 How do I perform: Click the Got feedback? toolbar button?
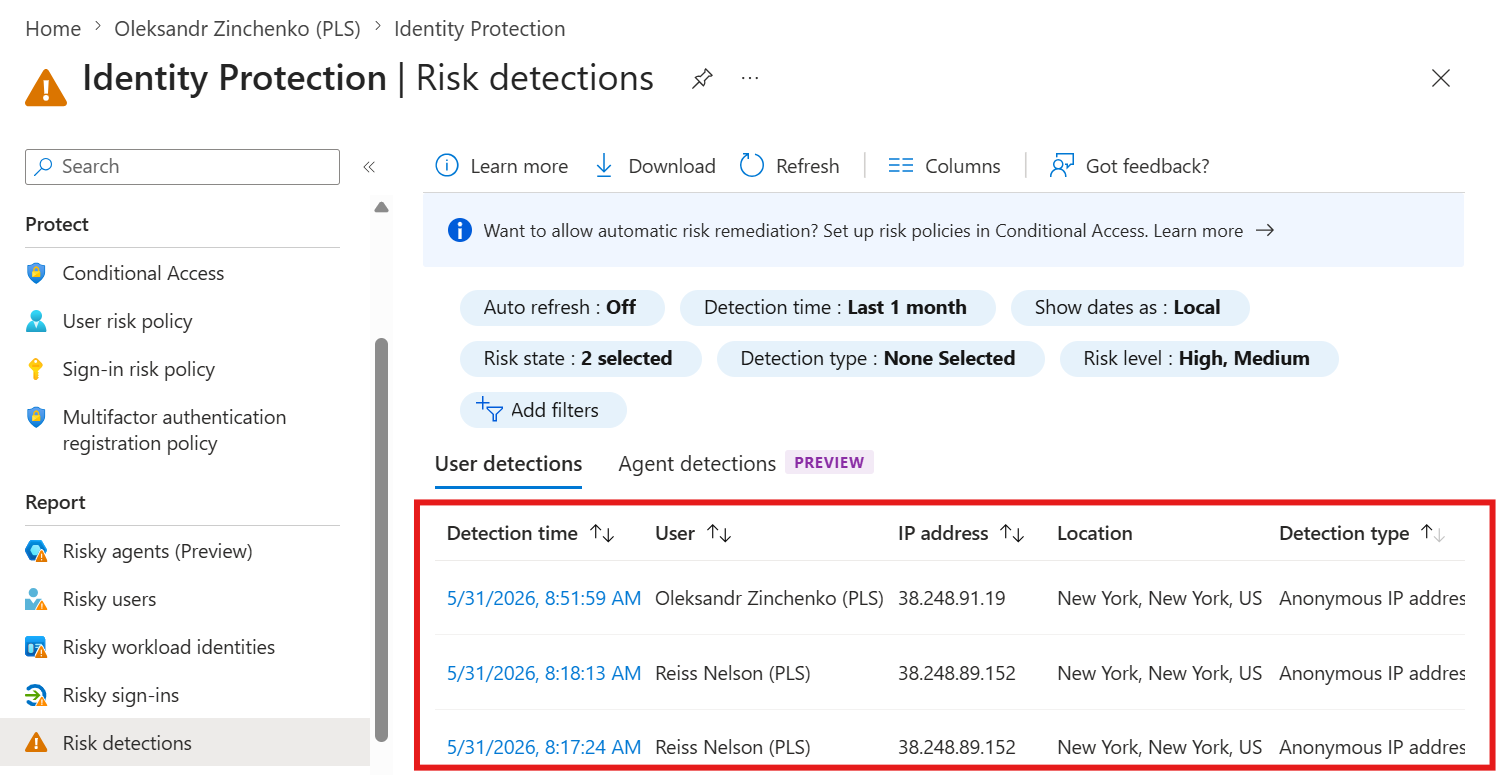pos(1130,166)
